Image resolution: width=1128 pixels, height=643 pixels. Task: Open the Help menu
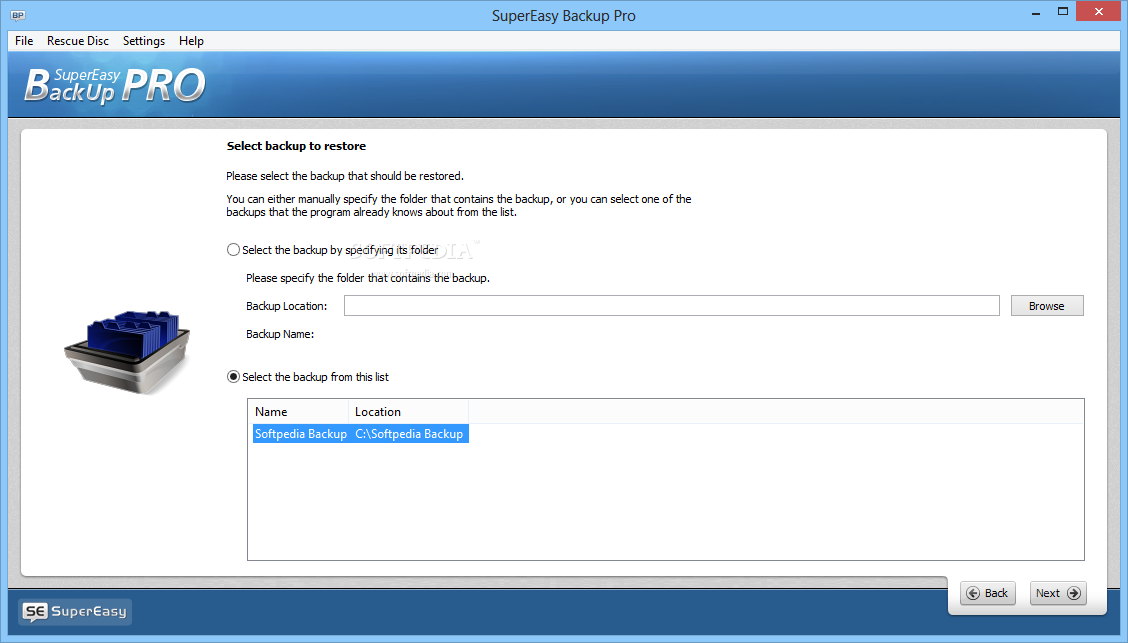pyautogui.click(x=191, y=41)
